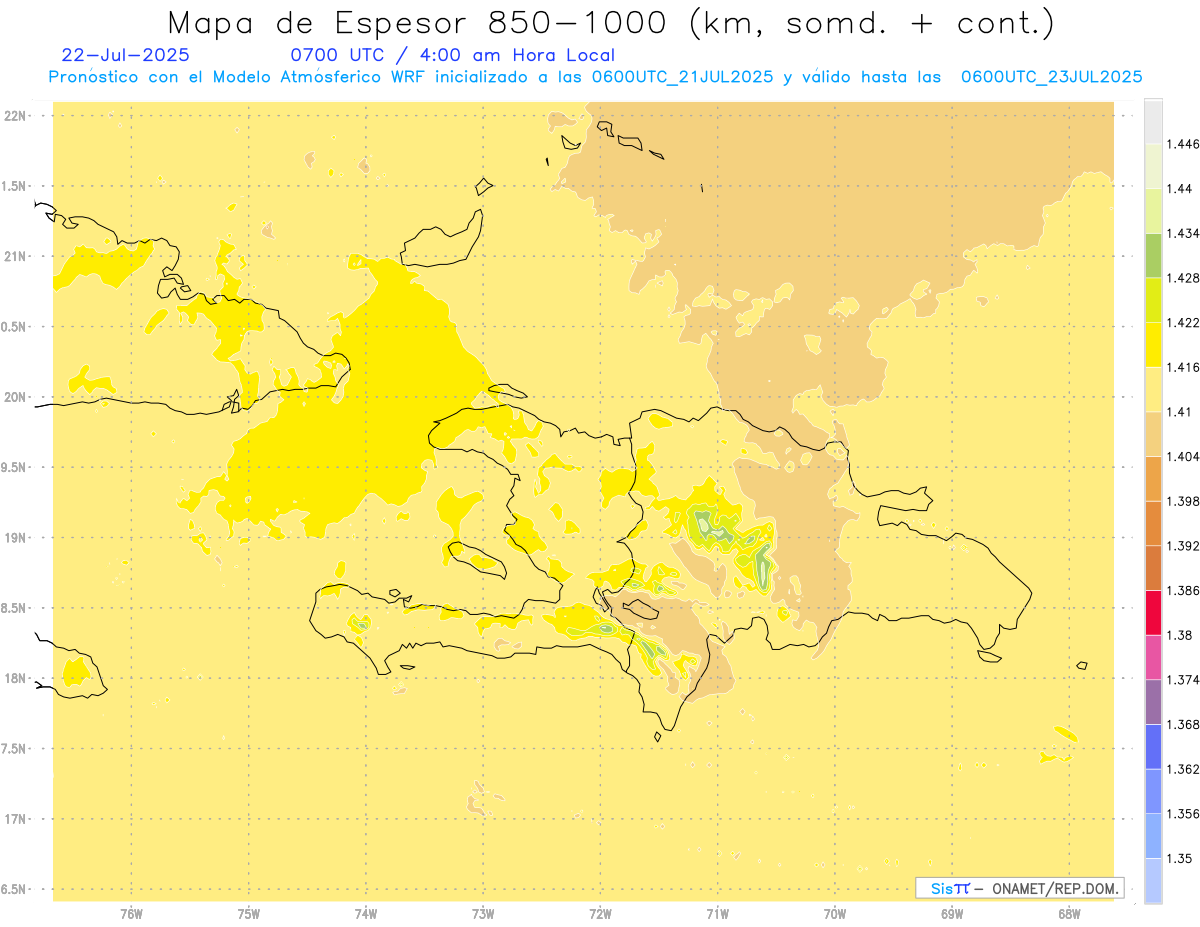Click the initialization time '0600UTC_21JUL2025'
Screen dimensions: 1200x927
[682, 77]
